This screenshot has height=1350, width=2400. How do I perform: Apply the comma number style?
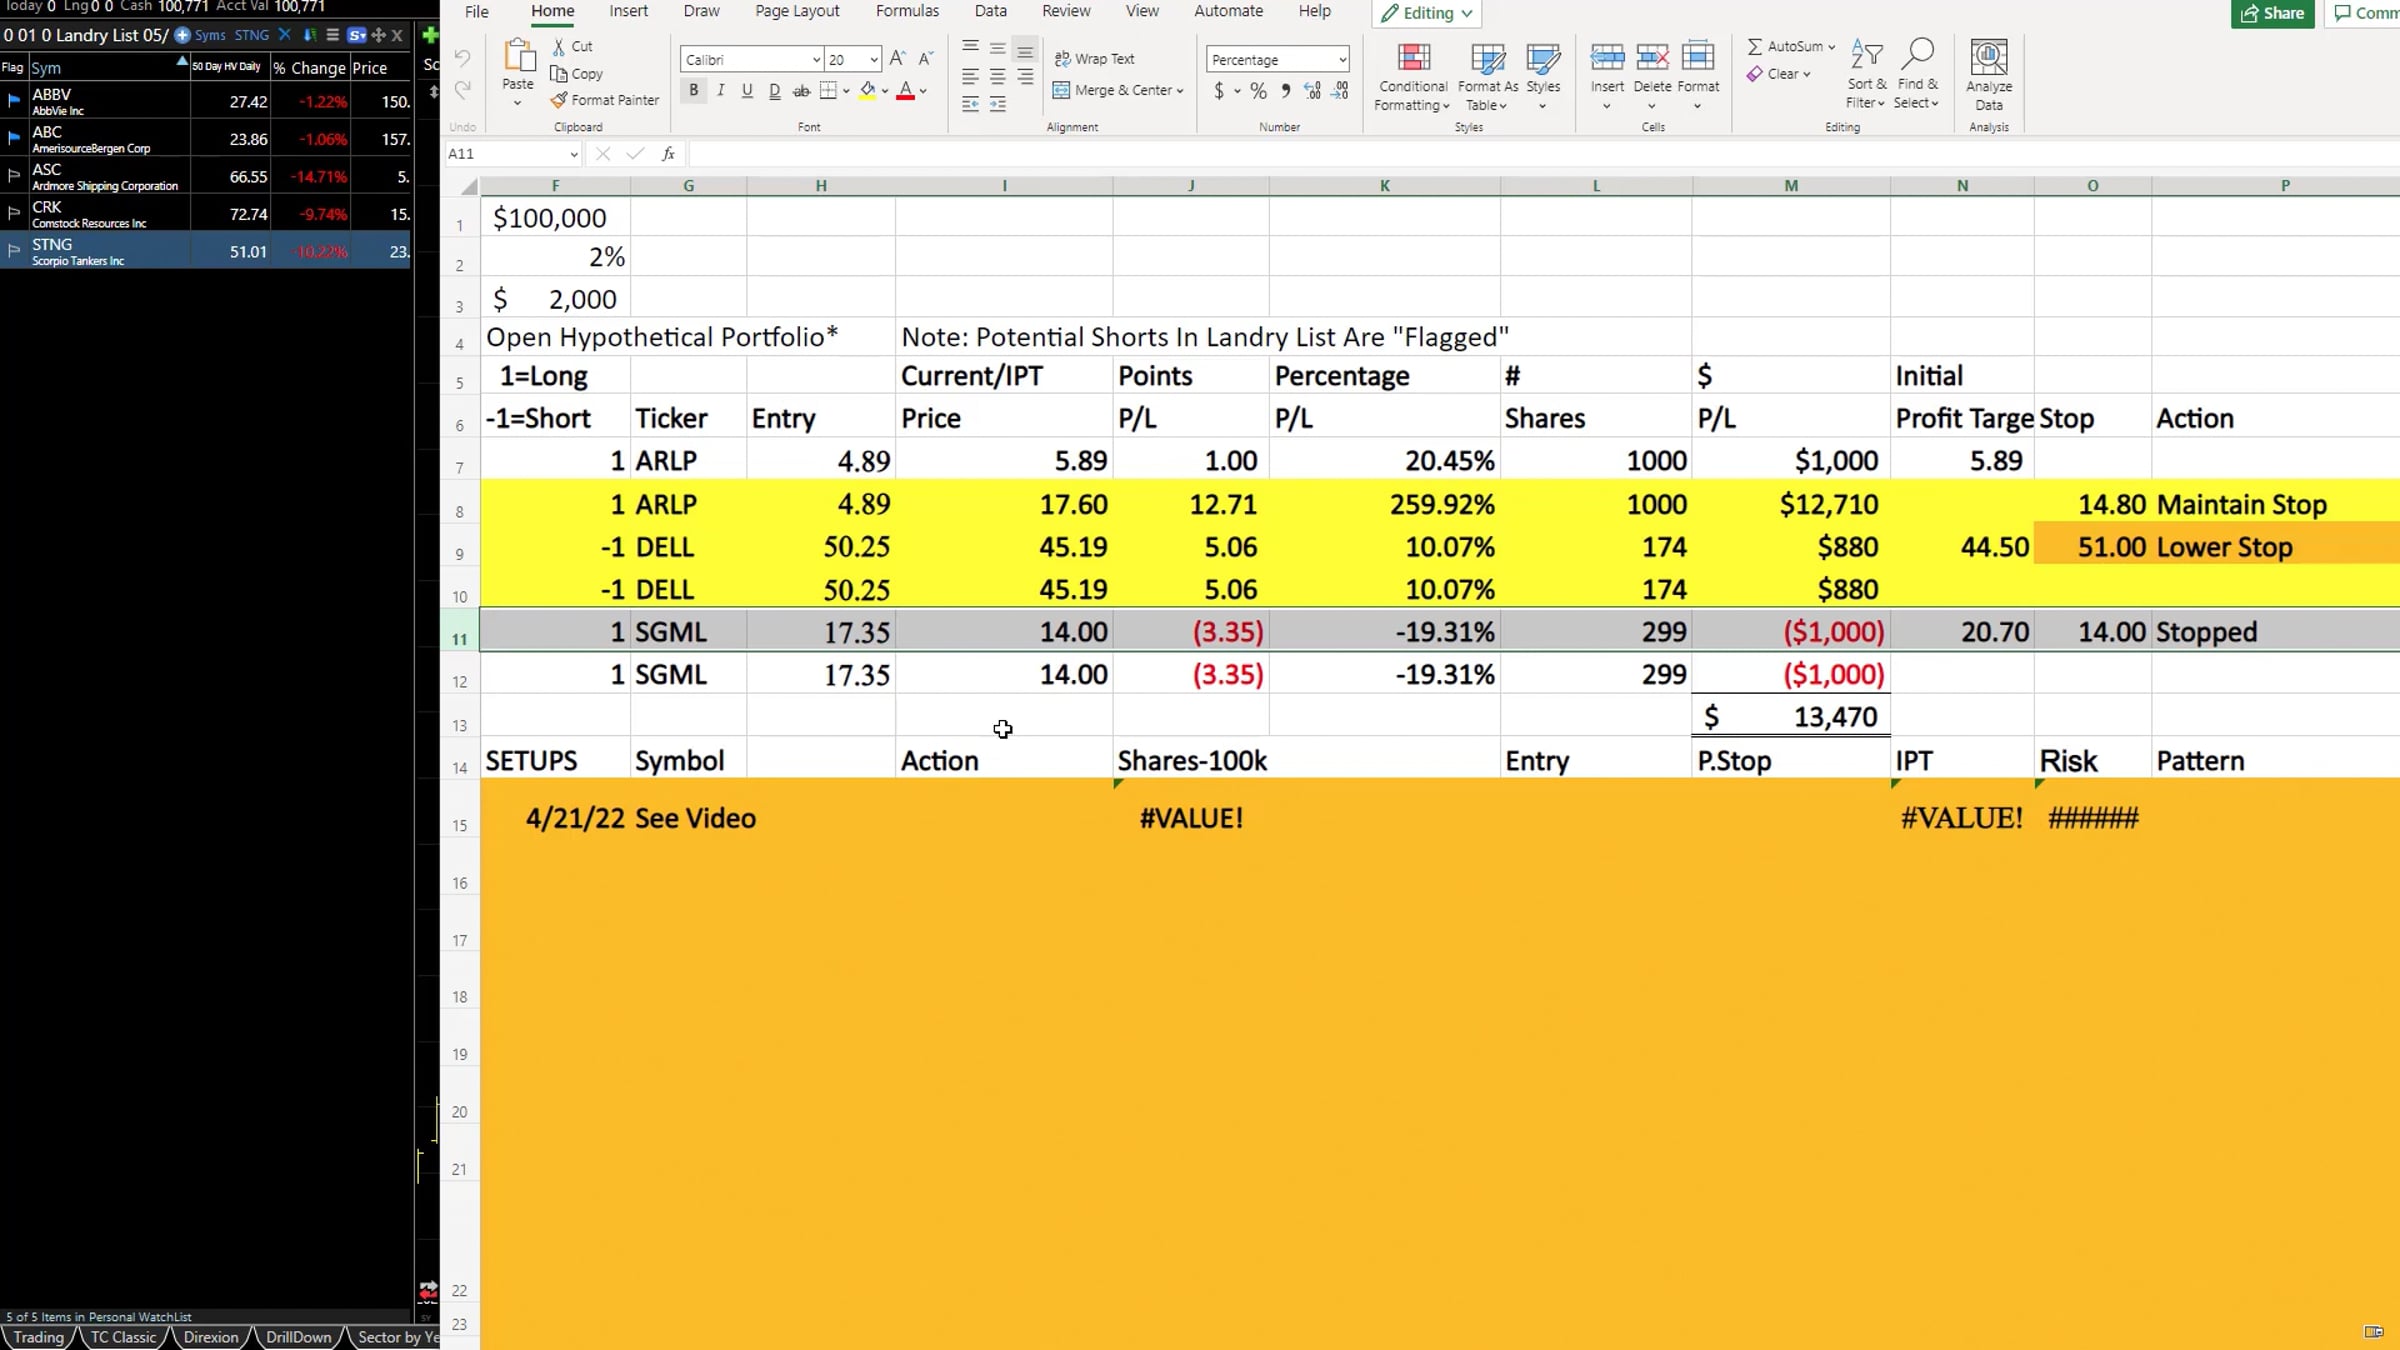click(x=1286, y=91)
